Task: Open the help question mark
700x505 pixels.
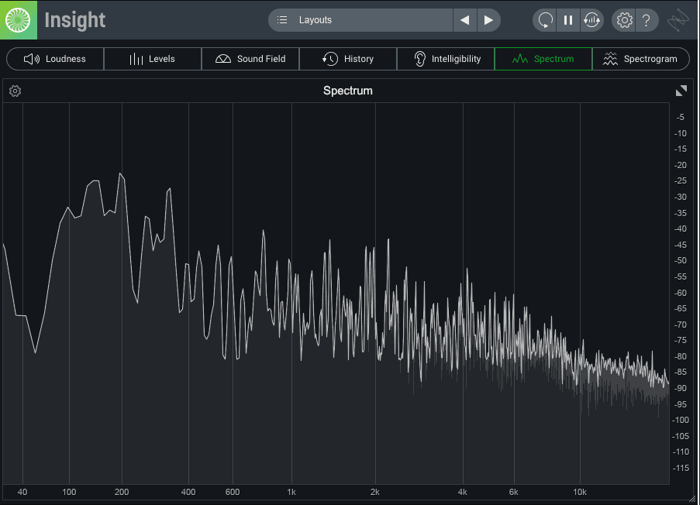Action: click(x=646, y=20)
